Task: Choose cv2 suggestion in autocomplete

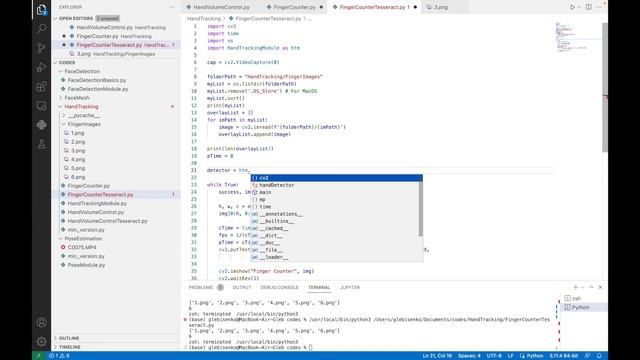Action: [x=336, y=178]
